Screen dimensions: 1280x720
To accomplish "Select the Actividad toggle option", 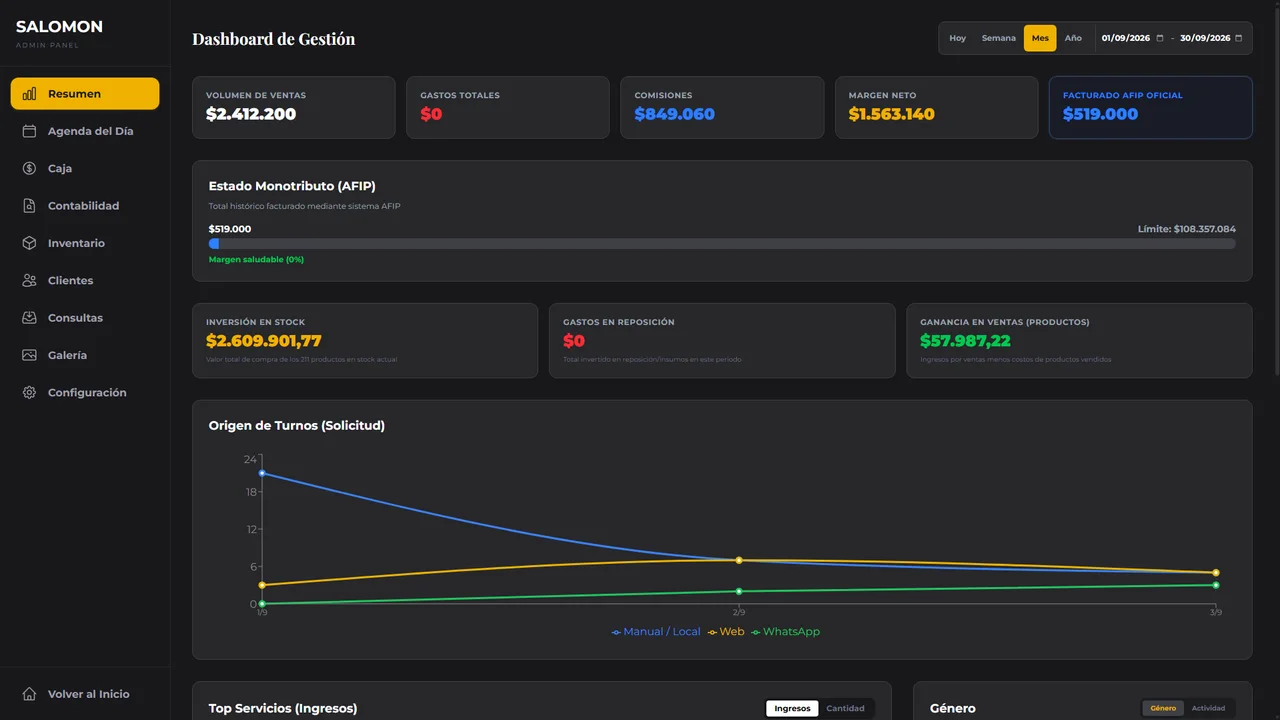I will (1208, 708).
